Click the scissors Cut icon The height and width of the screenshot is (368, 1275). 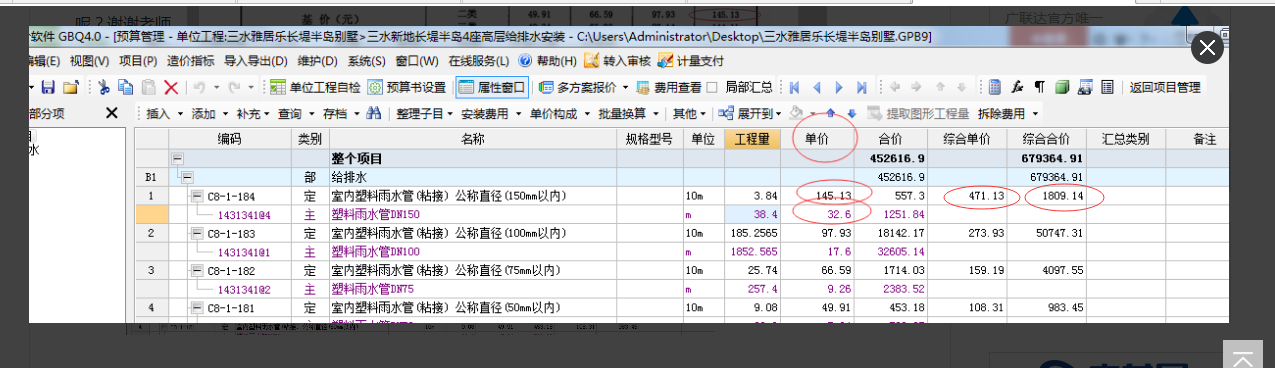point(103,87)
